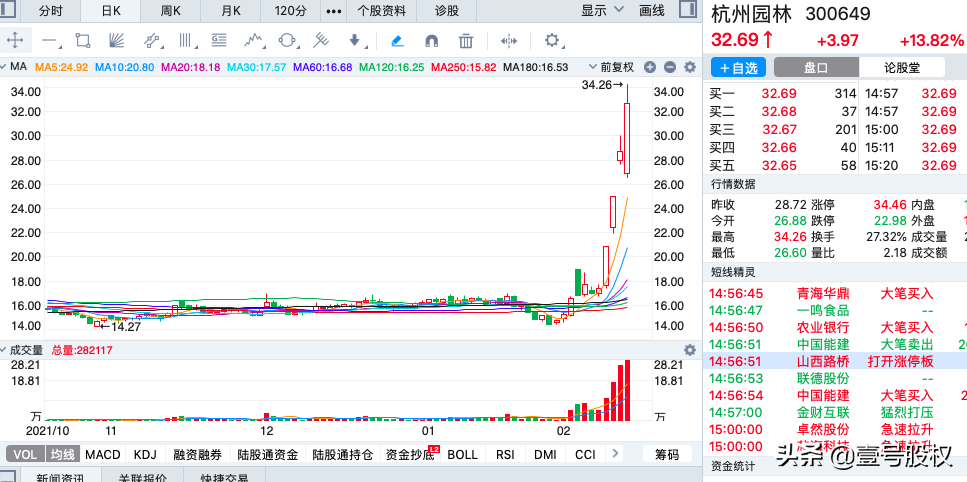This screenshot has width=967, height=482.
Task: Toggle the left side panel icon
Action: point(9,9)
